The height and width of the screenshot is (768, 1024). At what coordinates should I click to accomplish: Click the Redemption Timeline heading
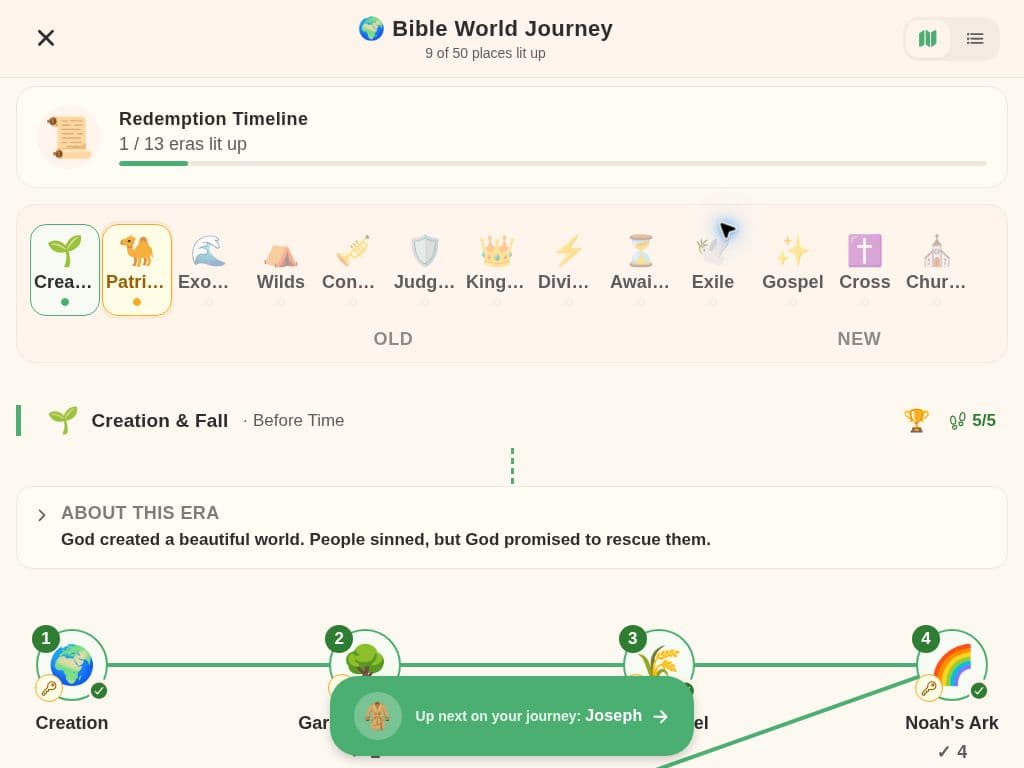click(x=214, y=119)
